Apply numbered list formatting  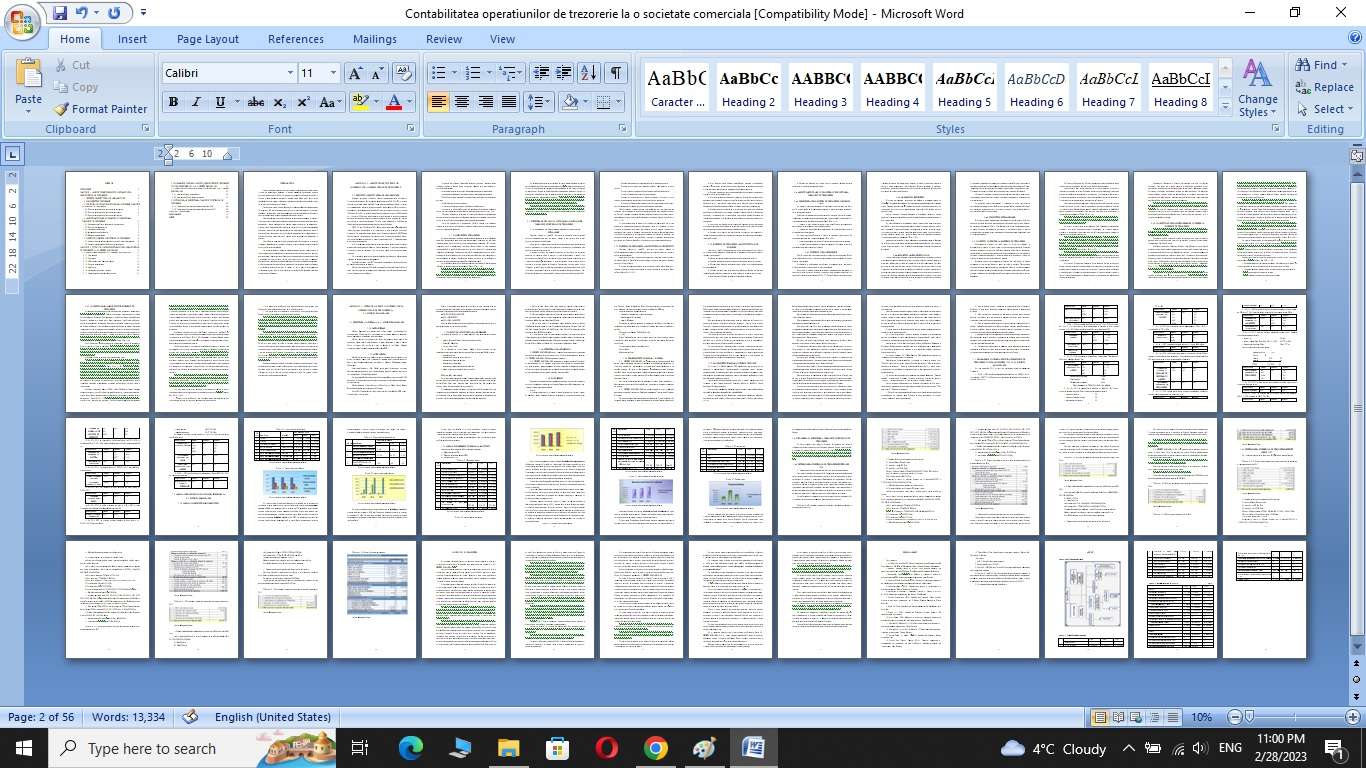(473, 73)
